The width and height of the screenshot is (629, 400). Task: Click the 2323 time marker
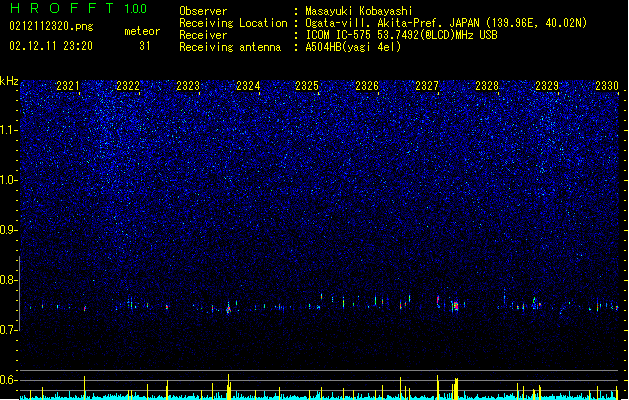[188, 85]
